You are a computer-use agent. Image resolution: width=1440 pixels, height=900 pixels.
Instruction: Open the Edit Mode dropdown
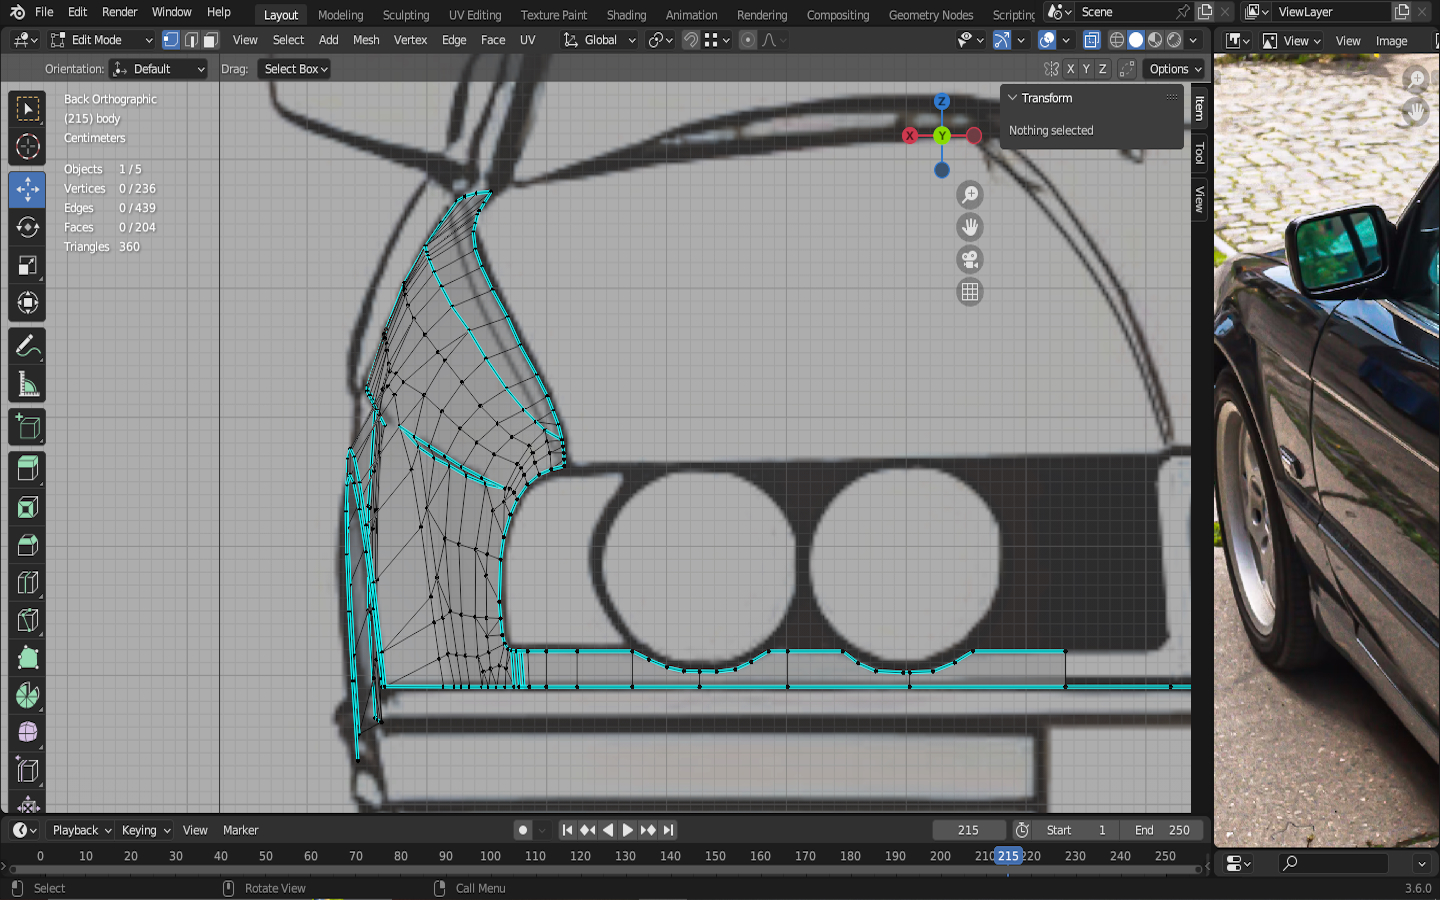tap(101, 40)
